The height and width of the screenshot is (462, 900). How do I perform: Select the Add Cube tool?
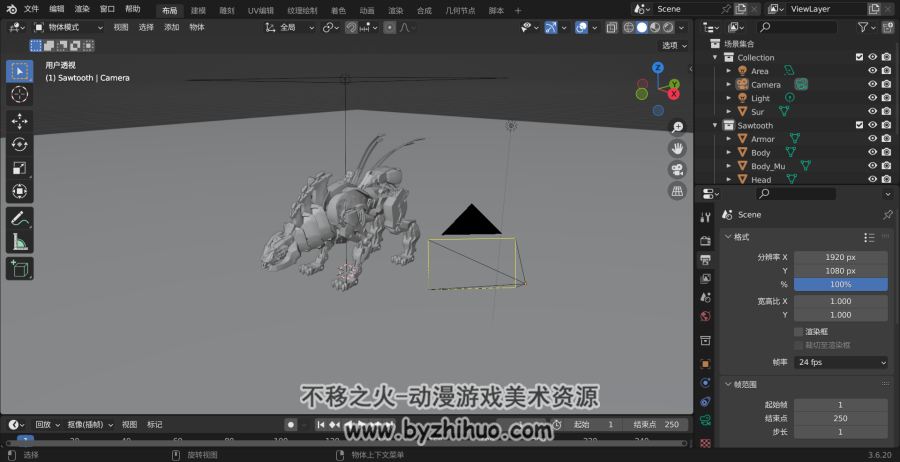pos(20,269)
